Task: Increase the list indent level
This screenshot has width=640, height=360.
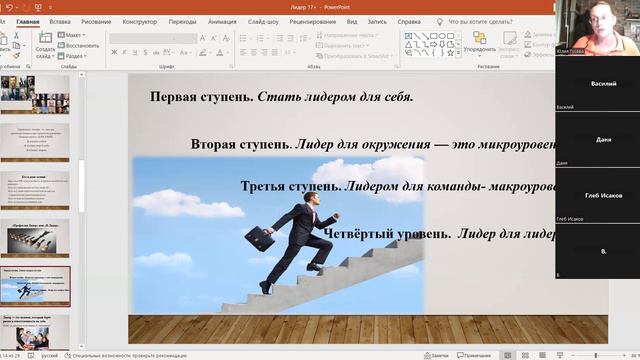Action: [x=290, y=38]
